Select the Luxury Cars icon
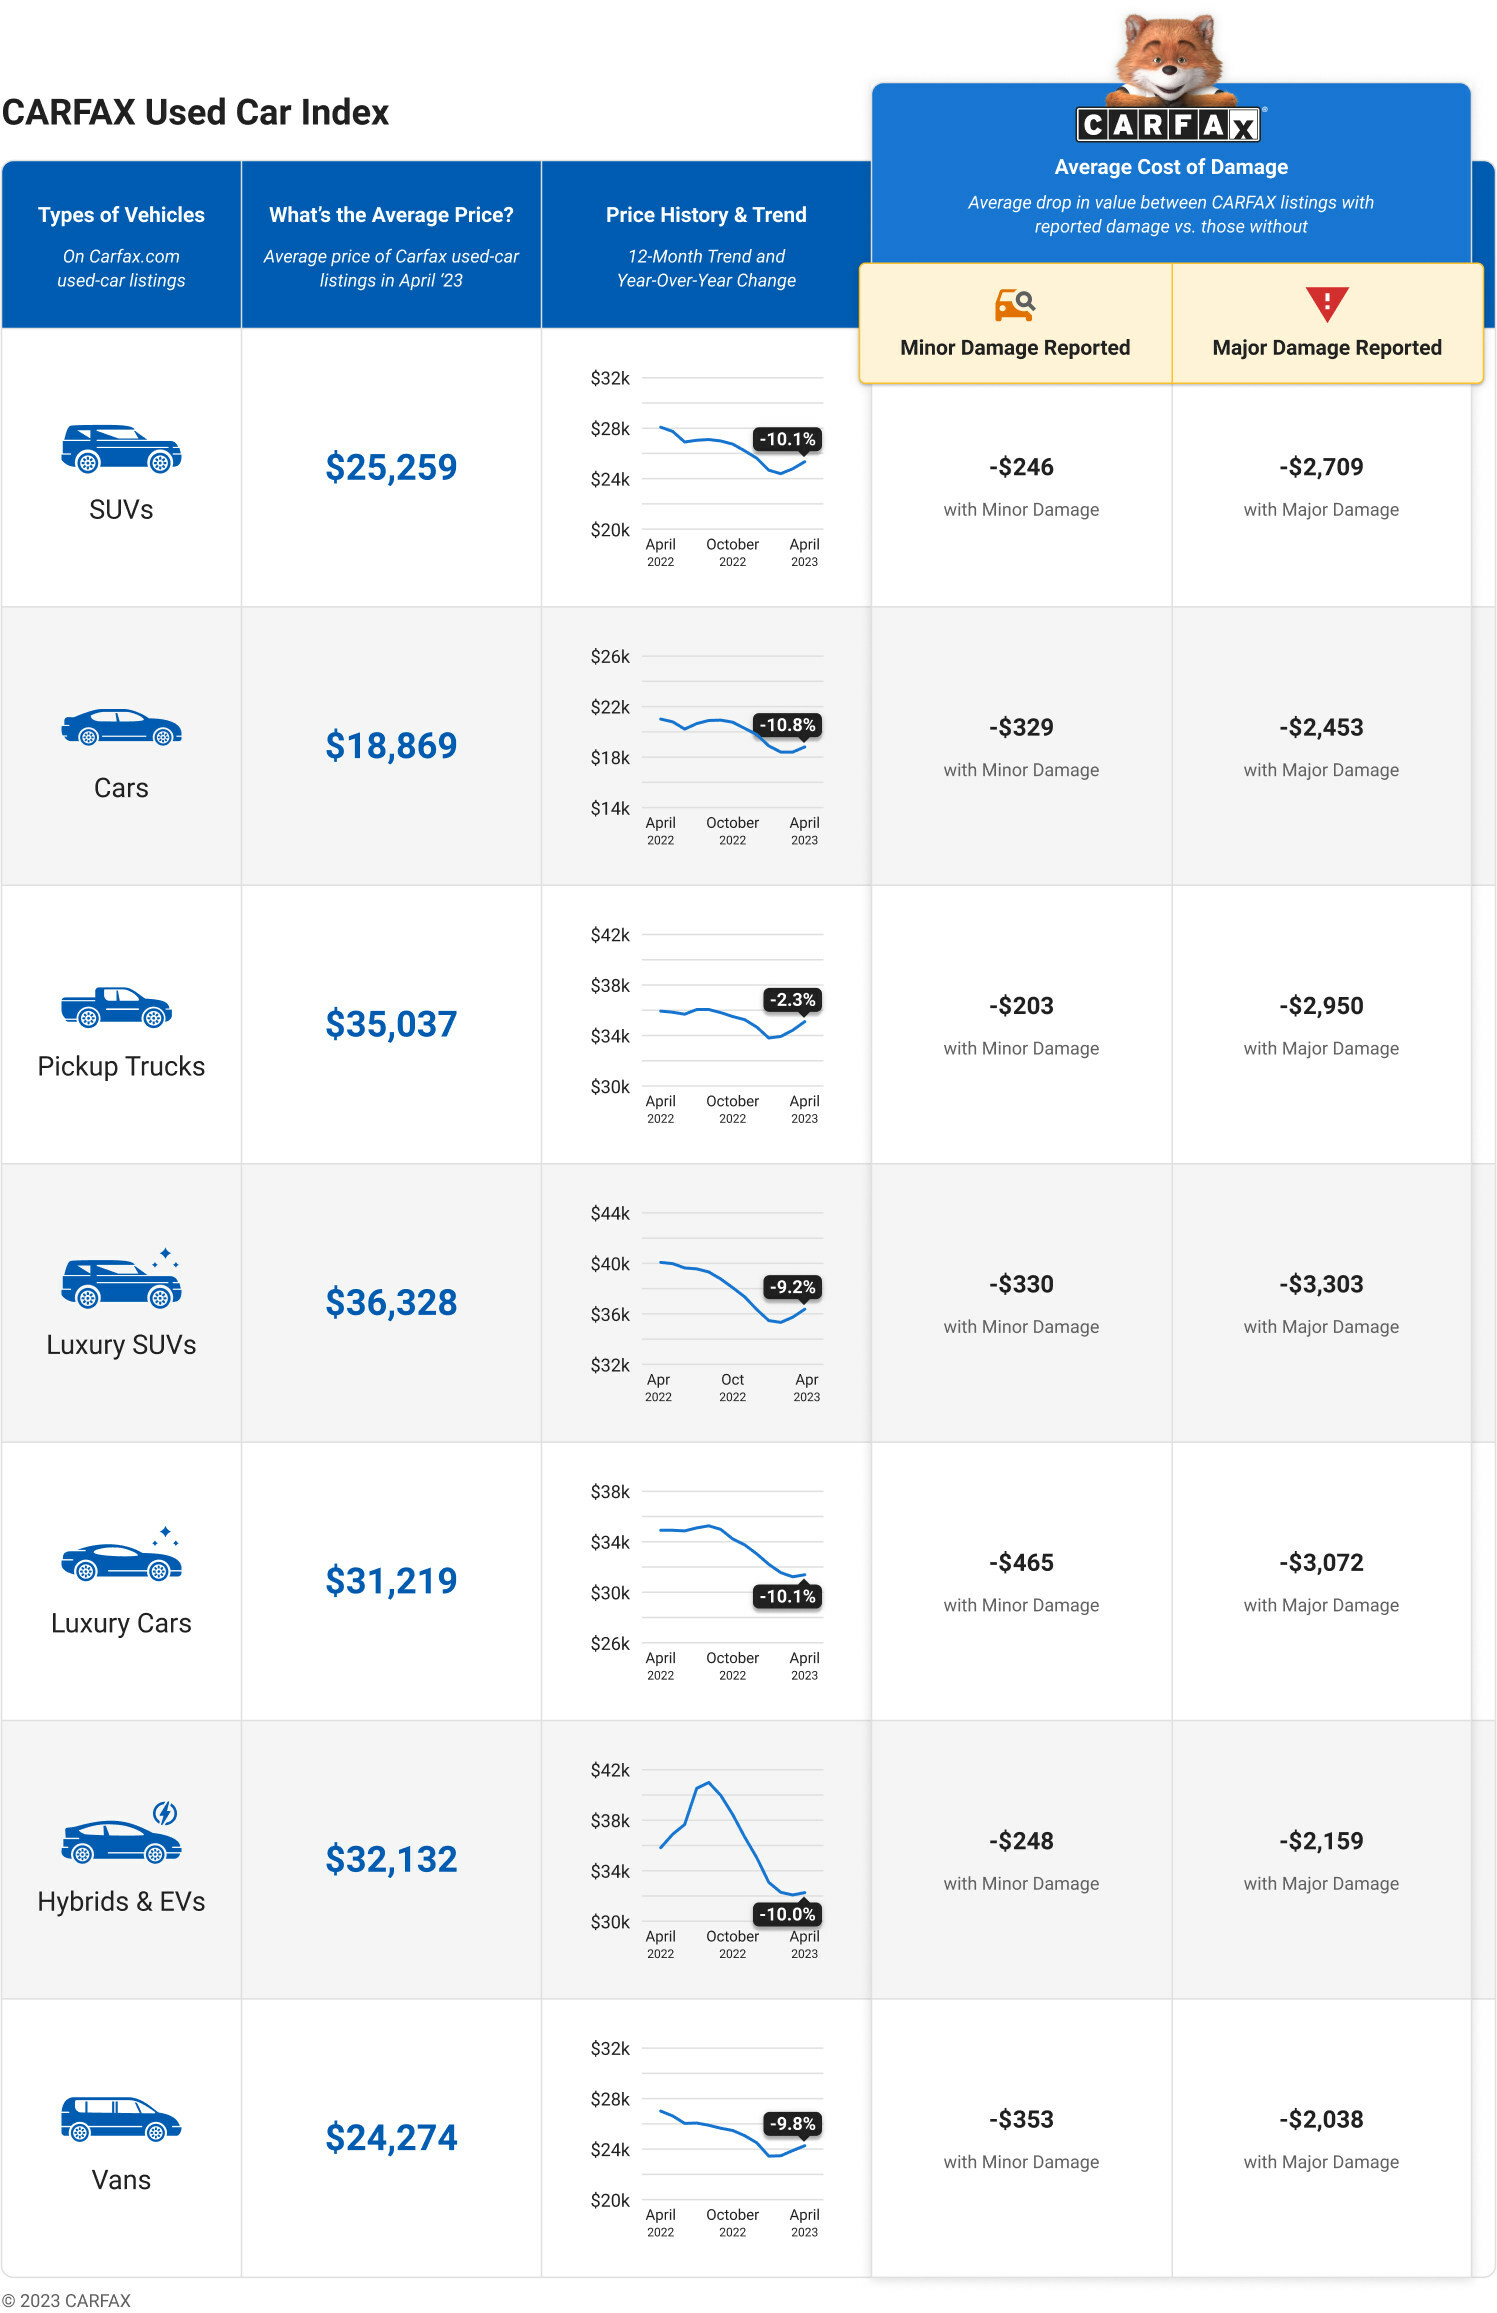Image resolution: width=1497 pixels, height=2313 pixels. pos(121,1558)
